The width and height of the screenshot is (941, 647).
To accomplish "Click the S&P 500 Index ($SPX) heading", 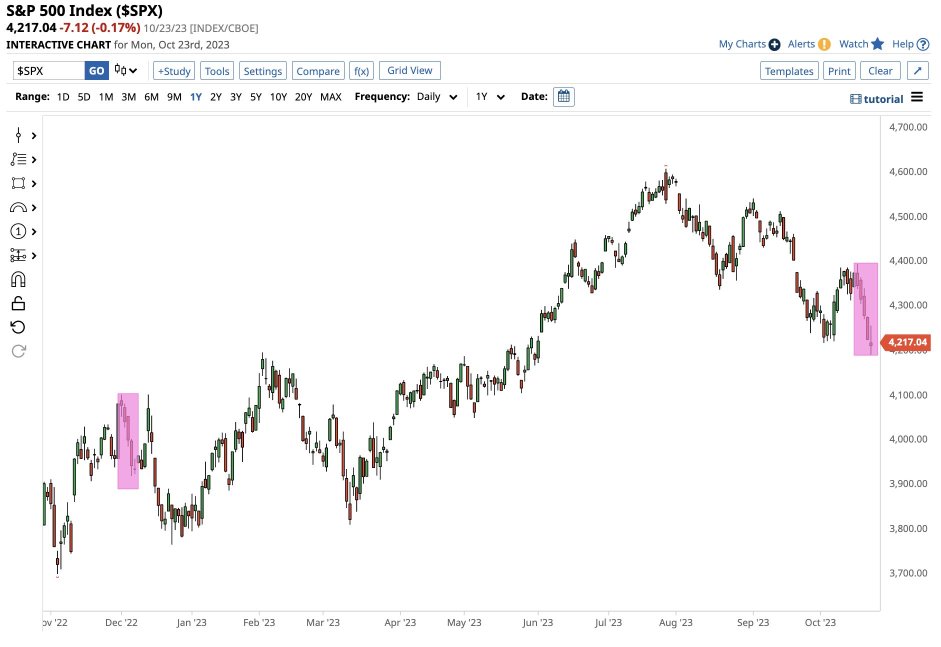I will pos(85,11).
